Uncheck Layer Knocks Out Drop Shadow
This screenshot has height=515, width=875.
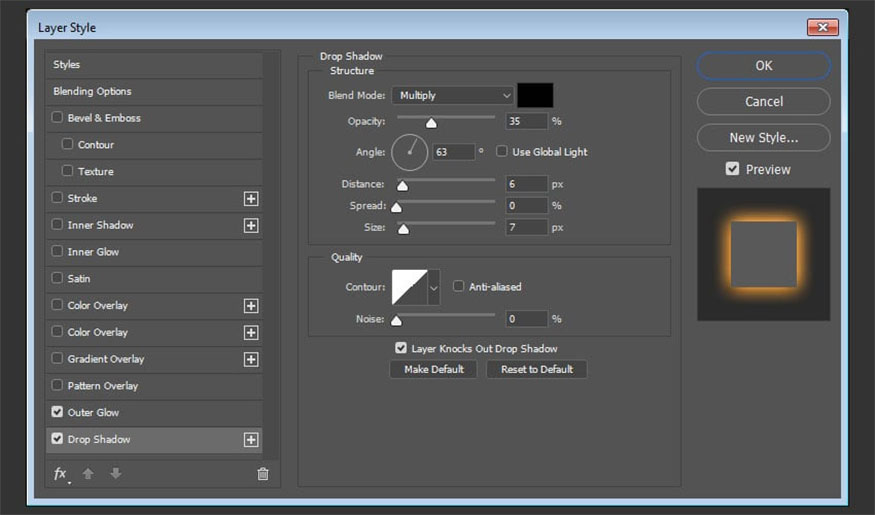coord(401,348)
